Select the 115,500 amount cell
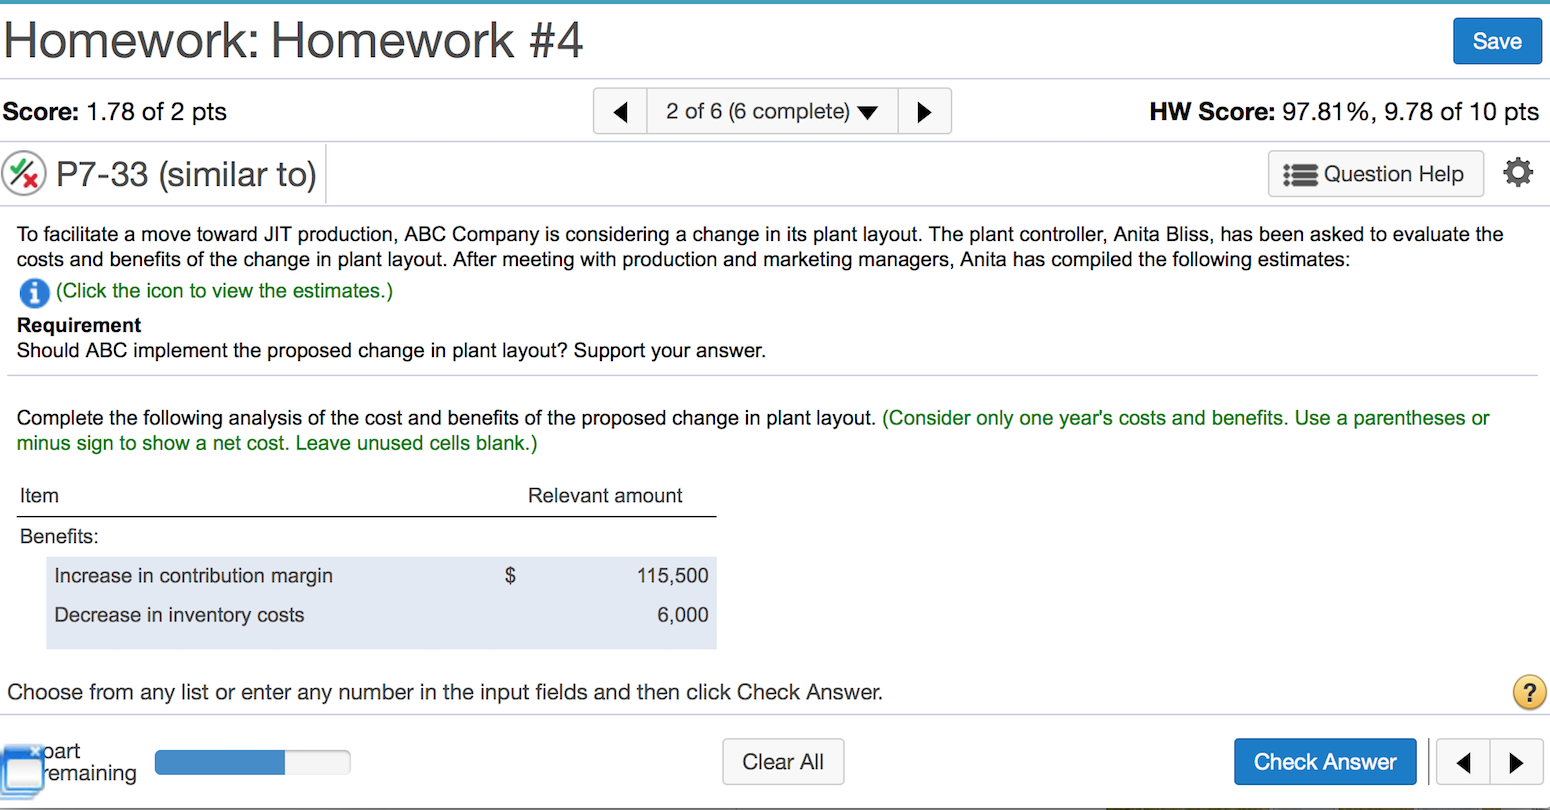1550x810 pixels. click(x=671, y=575)
